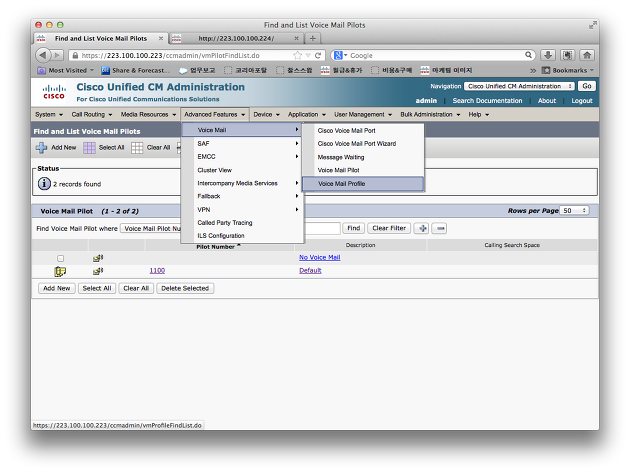Image resolution: width=630 pixels, height=473 pixels.
Task: Click the pilot icon in the 1100 row
Action: (98, 271)
